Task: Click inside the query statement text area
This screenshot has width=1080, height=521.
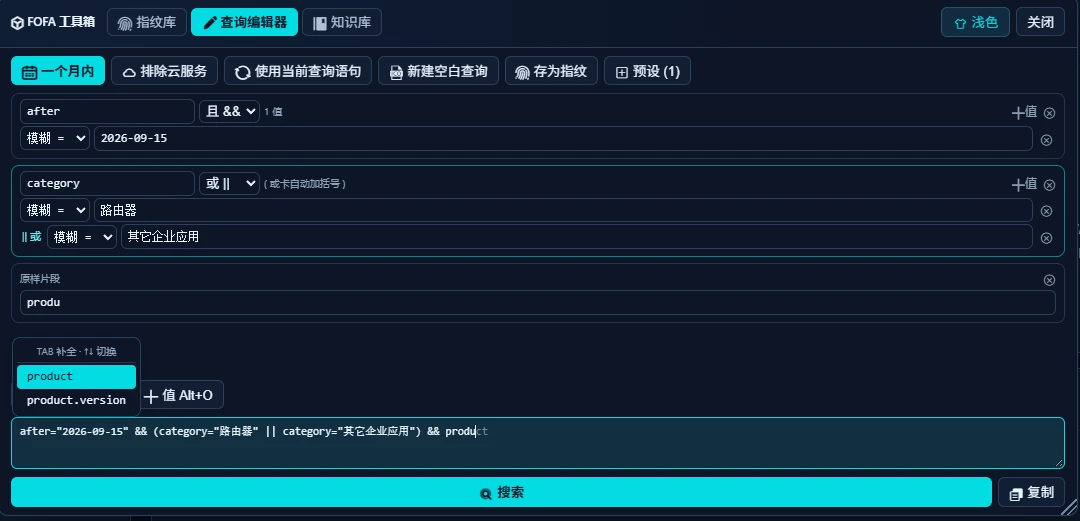Action: 538,443
